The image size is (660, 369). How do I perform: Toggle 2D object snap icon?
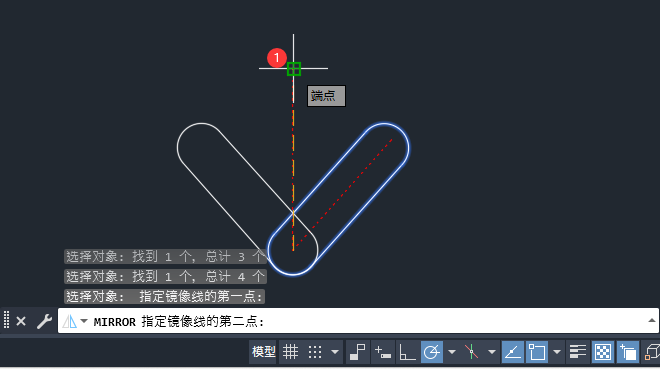pyautogui.click(x=537, y=352)
